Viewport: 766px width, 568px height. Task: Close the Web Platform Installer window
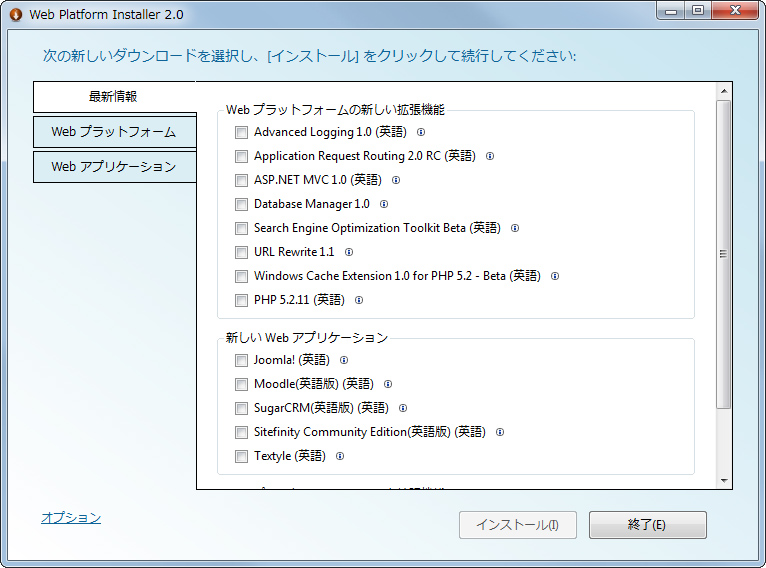735,11
